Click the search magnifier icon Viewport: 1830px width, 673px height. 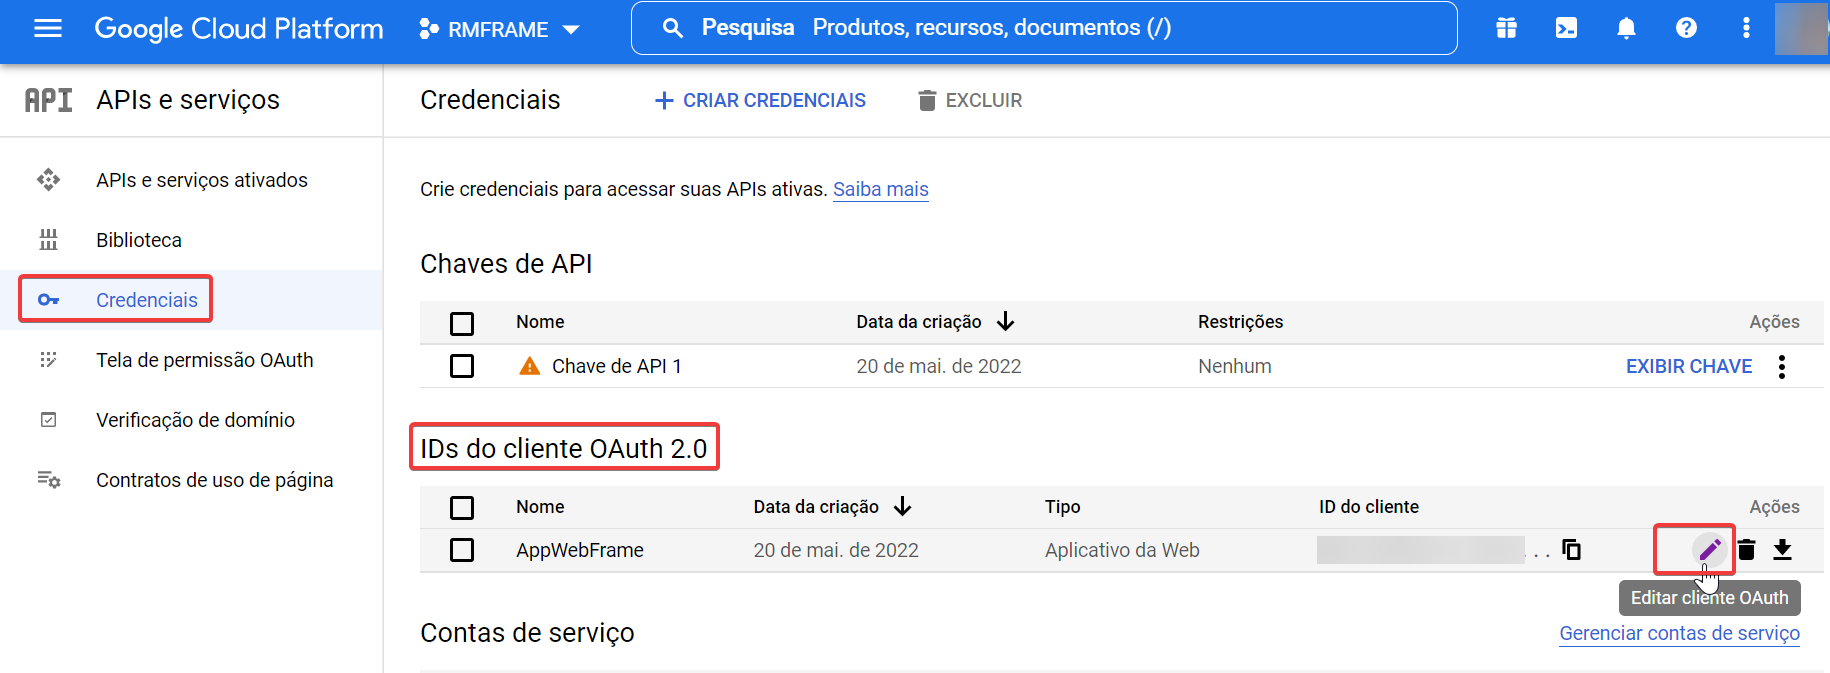point(673,28)
